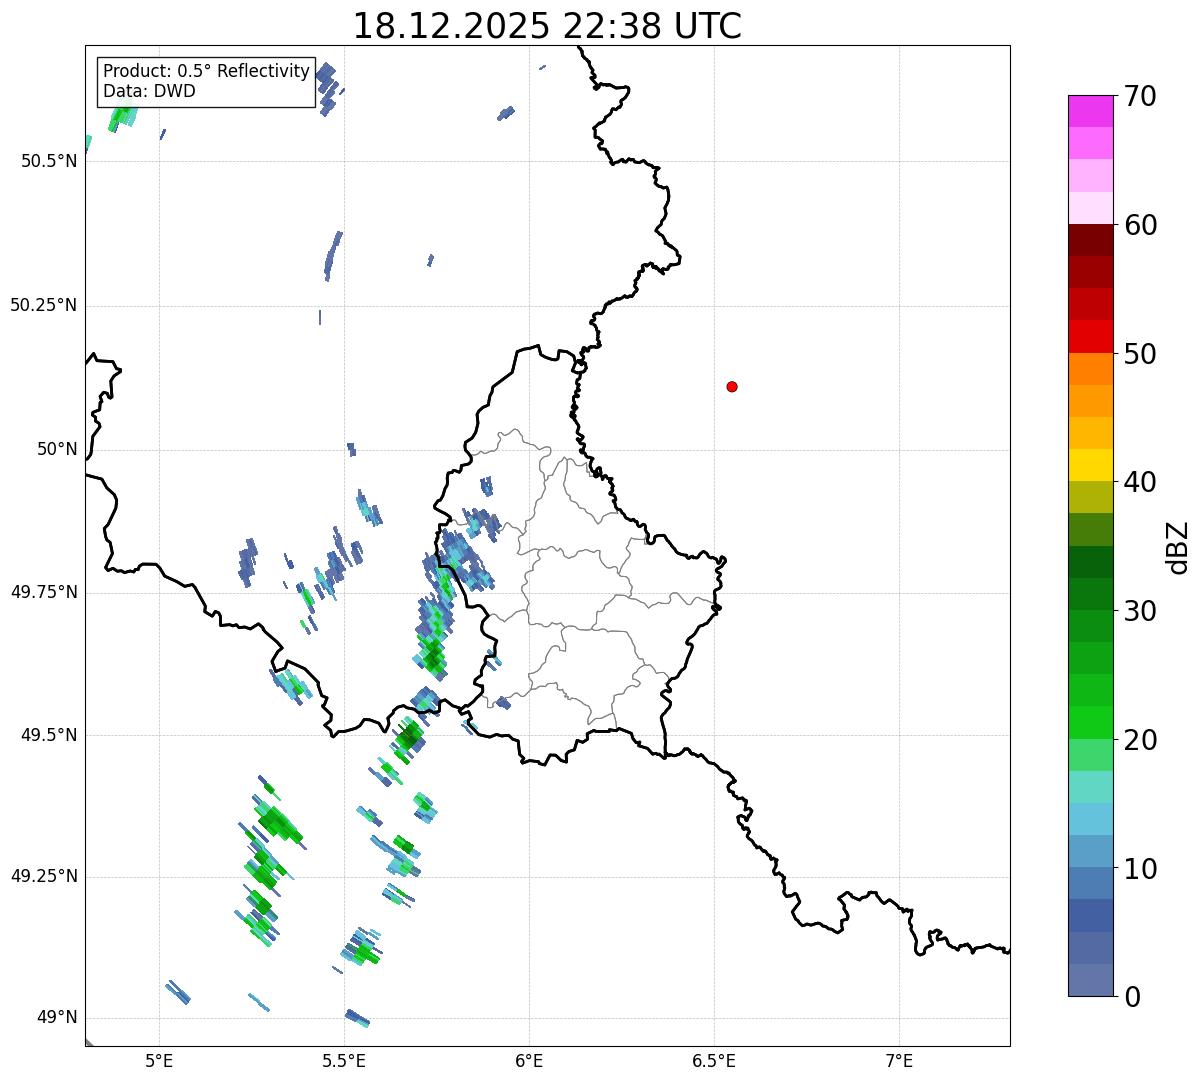Viewport: 1202px width, 1081px height.
Task: Click the latitude label 49.75°N
Action: click(44, 592)
